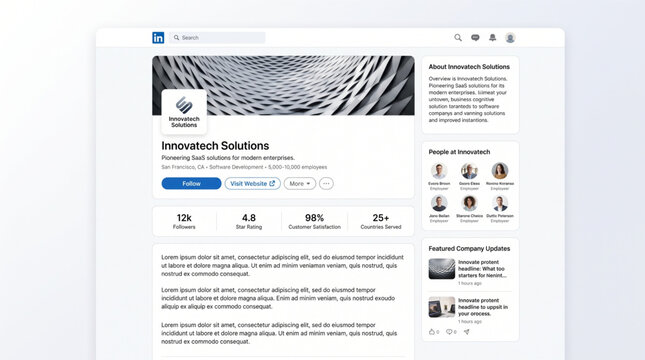This screenshot has height=360, width=645.
Task: Open the "headline: What too starters" update link
Action: [x=482, y=269]
